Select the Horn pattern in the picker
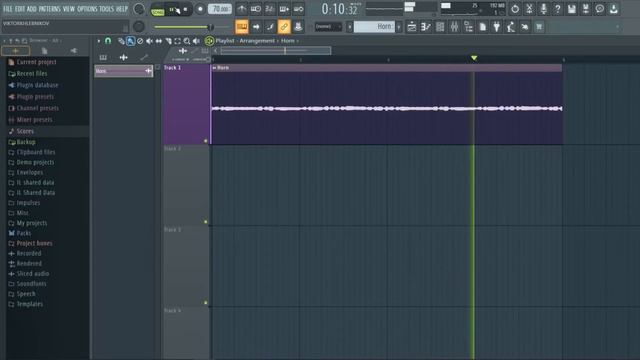 point(123,71)
